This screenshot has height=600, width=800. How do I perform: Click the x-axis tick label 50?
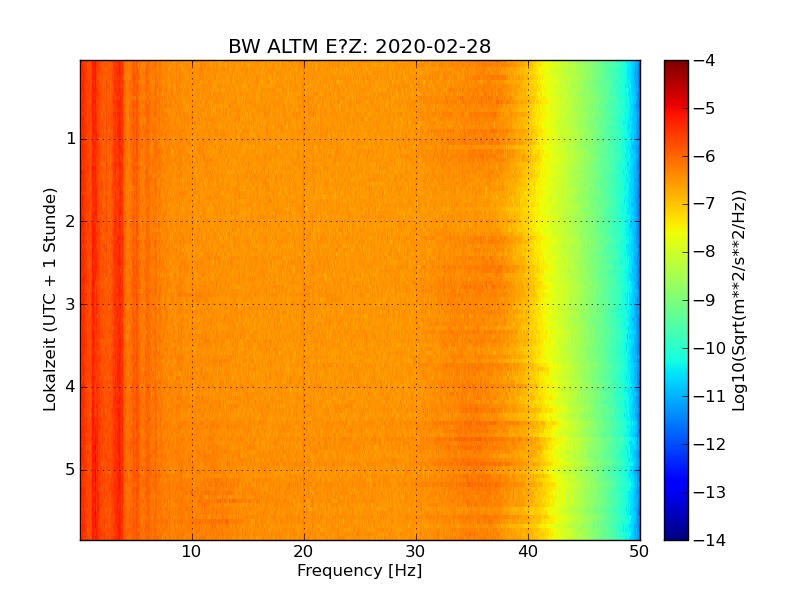tap(639, 552)
